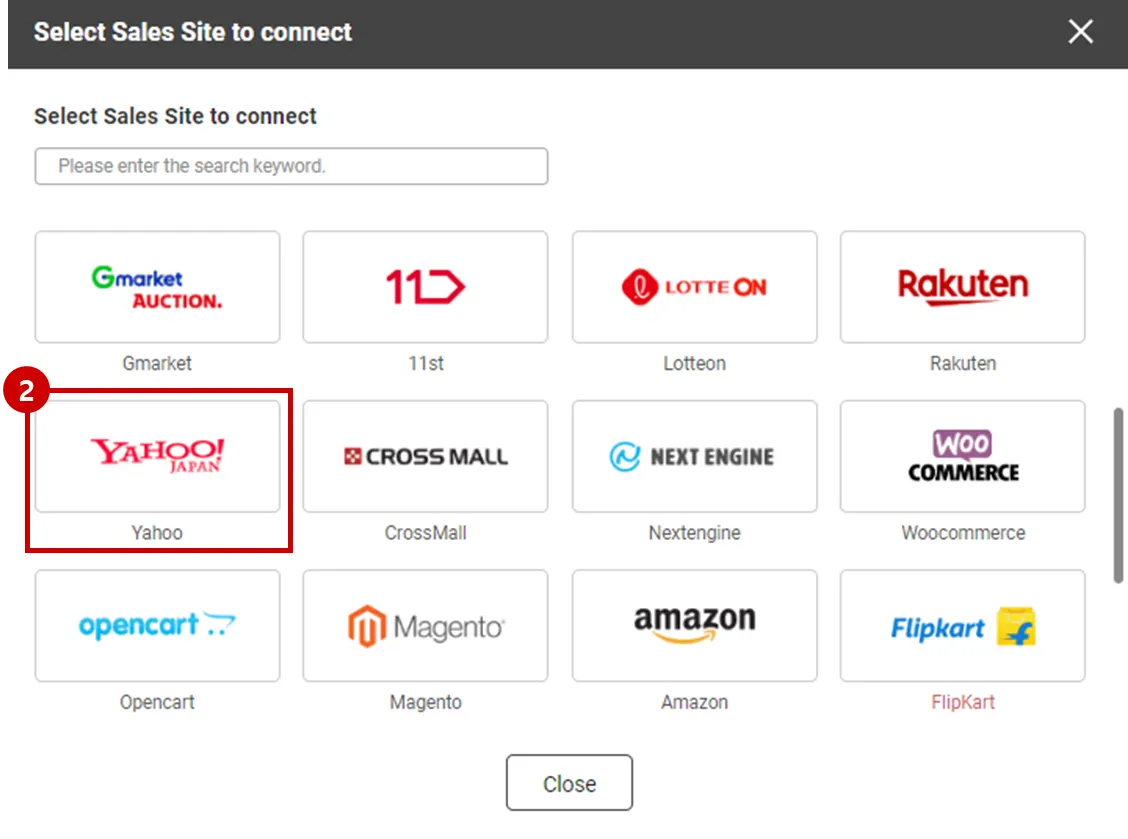
Task: Click the vertical scrollbar thumb
Action: point(1118,494)
